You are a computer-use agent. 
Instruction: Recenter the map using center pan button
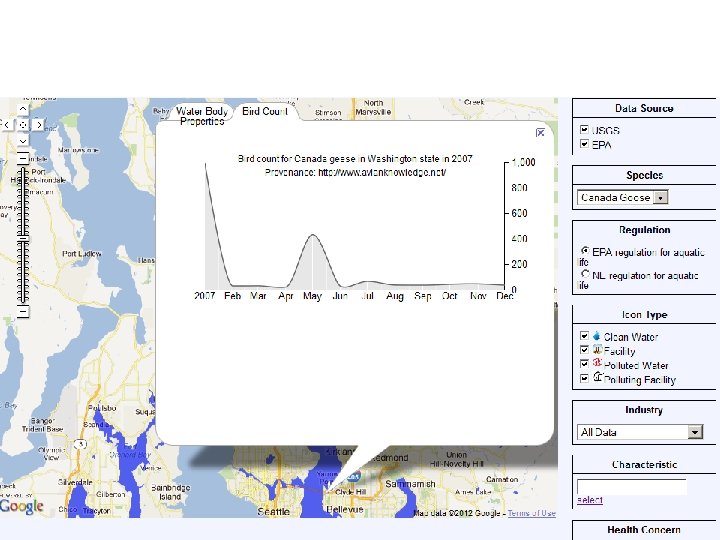pos(23,124)
